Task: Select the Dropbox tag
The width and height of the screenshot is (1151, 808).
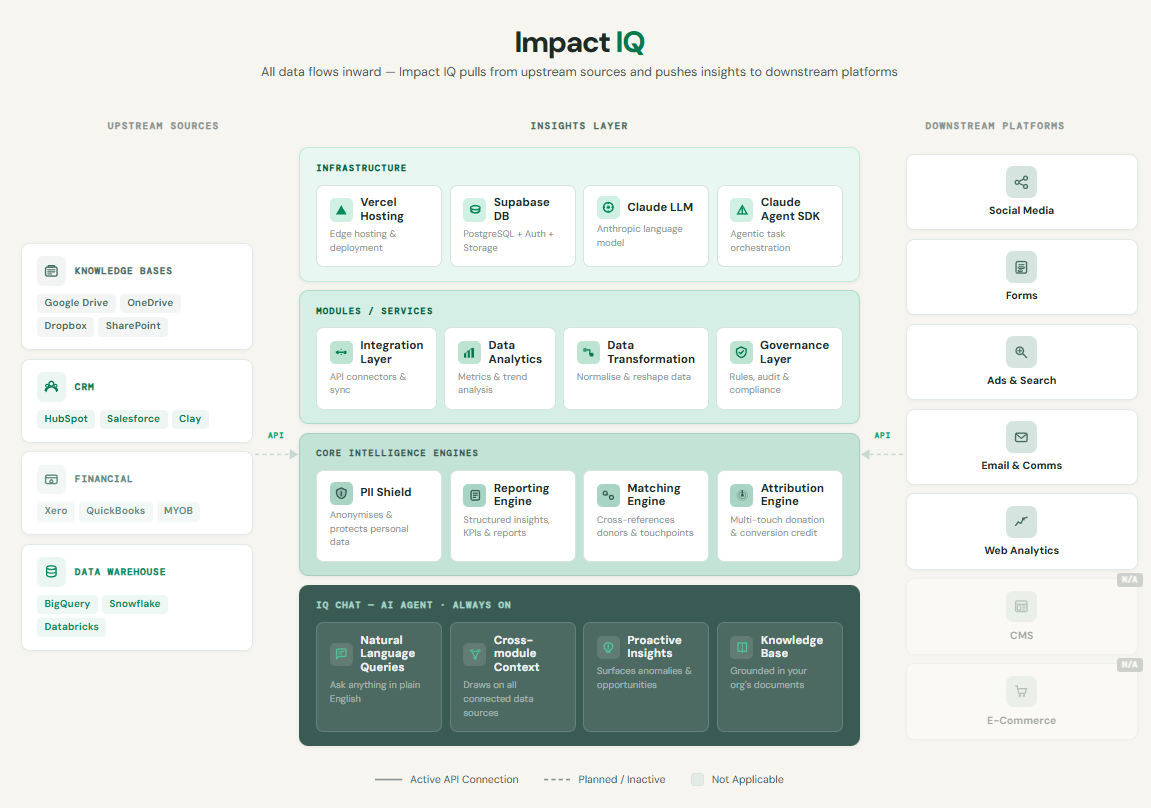Action: coord(65,326)
